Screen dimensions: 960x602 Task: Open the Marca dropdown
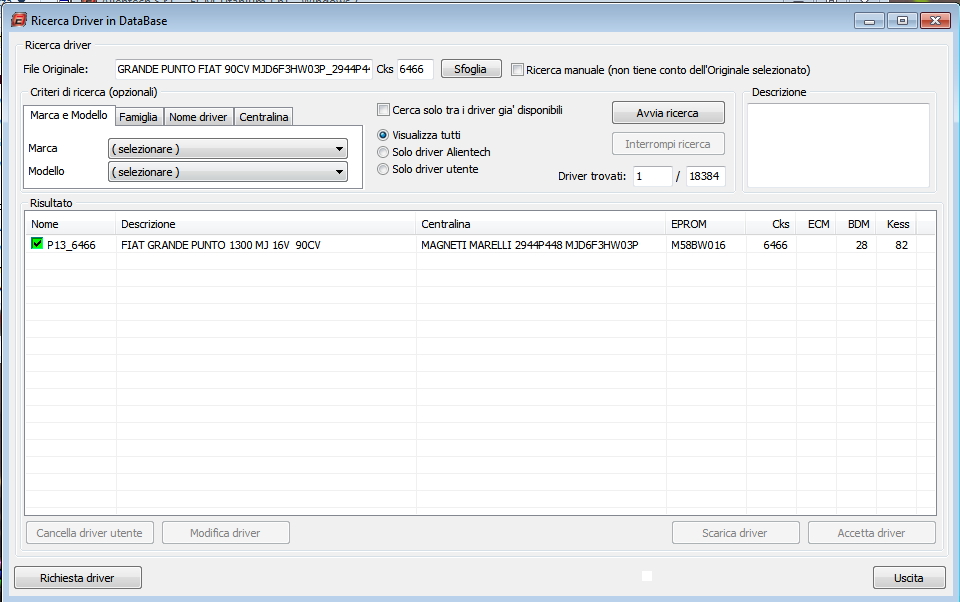[x=228, y=149]
